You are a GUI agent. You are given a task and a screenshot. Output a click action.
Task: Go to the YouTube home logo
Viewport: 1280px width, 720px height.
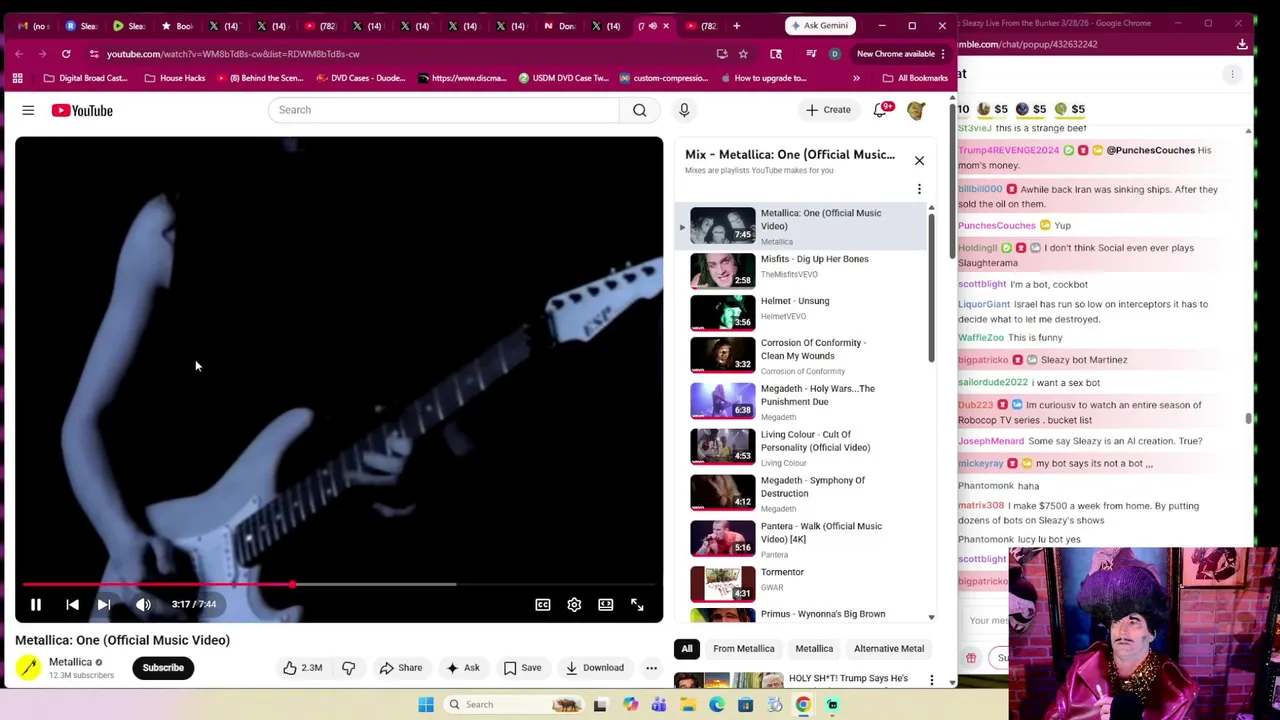[82, 110]
